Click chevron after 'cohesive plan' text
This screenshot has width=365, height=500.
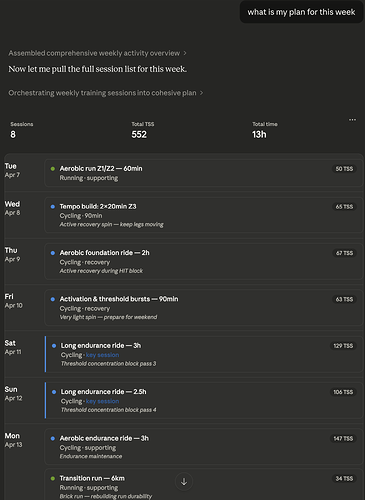point(201,93)
